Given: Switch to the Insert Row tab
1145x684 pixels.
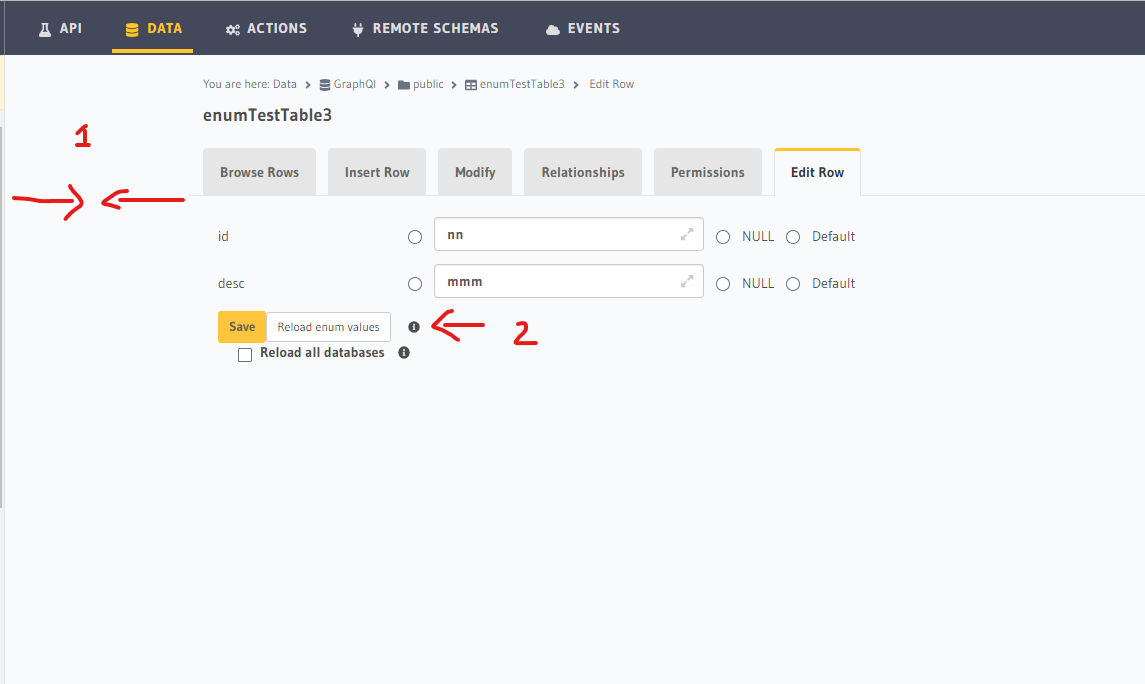Looking at the screenshot, I should coord(377,172).
